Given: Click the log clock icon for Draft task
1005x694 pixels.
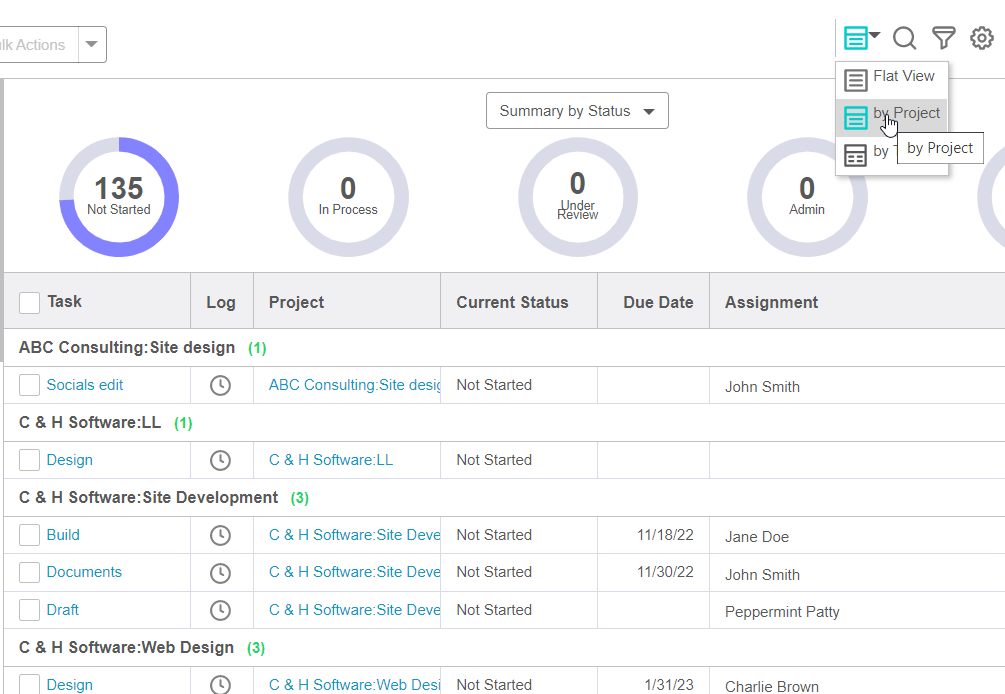Looking at the screenshot, I should pos(221,609).
